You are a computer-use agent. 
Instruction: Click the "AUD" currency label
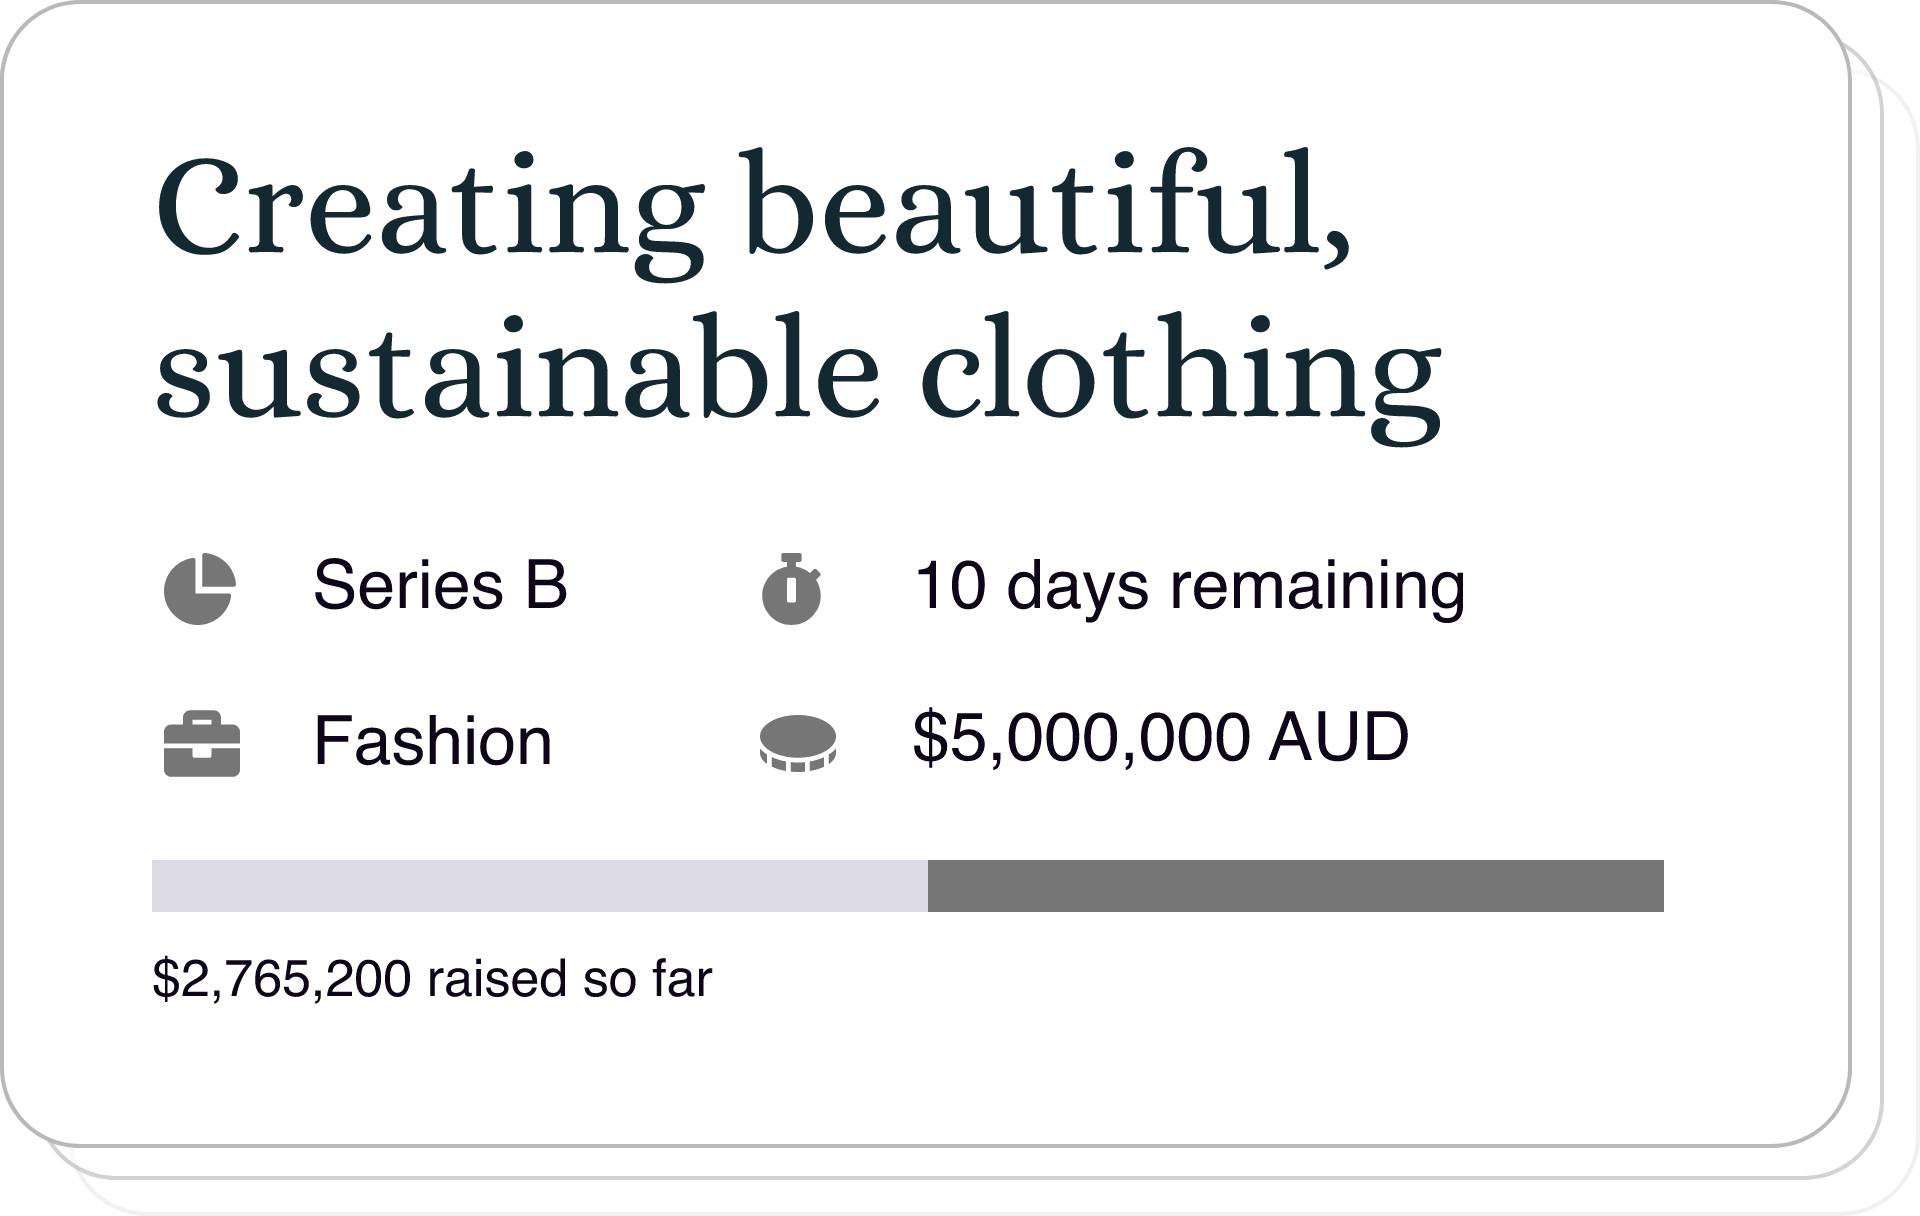(x=1339, y=738)
